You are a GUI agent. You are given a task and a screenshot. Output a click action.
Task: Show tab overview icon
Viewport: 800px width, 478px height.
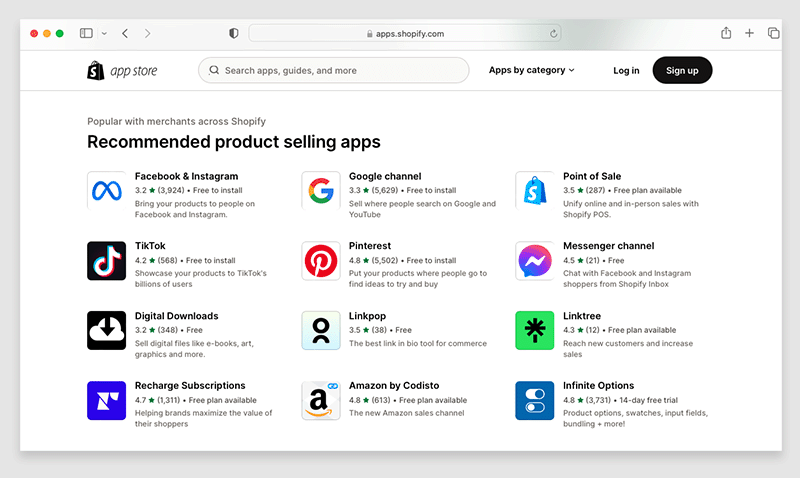tap(773, 33)
